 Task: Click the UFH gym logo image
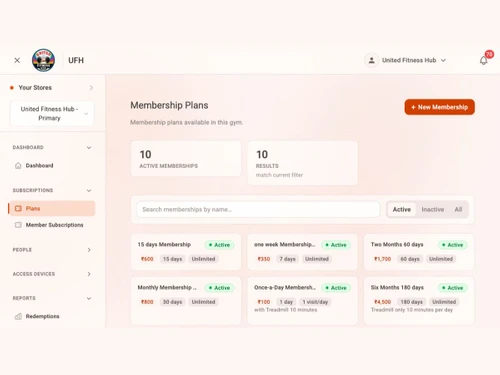(43, 60)
